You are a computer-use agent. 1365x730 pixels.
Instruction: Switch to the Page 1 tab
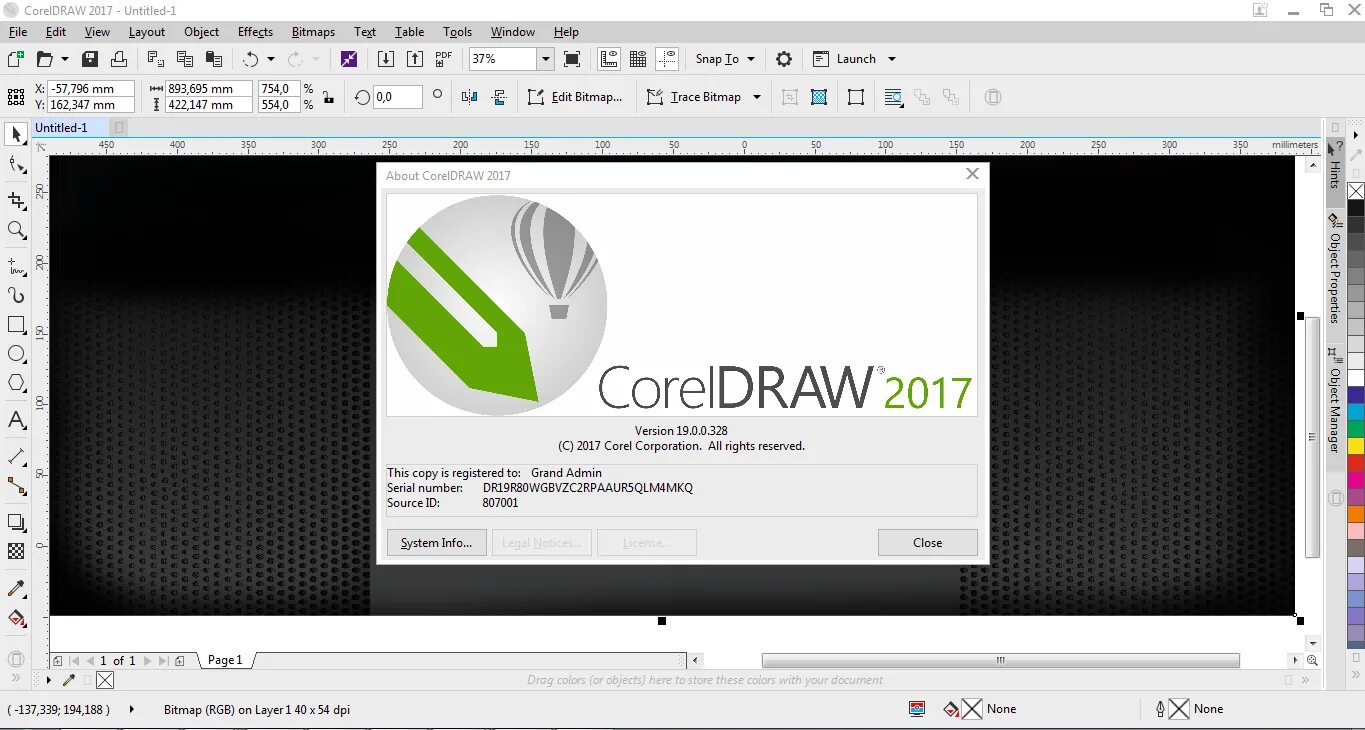(225, 660)
